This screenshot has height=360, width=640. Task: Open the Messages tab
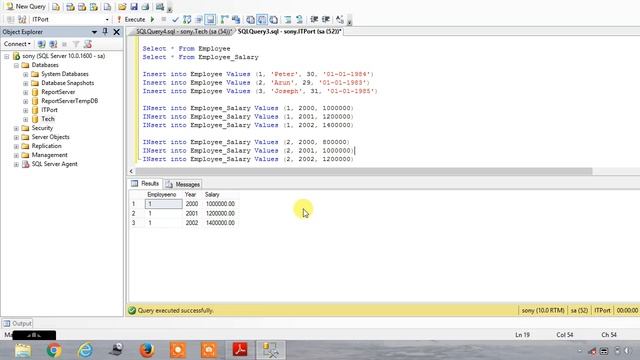pyautogui.click(x=183, y=184)
